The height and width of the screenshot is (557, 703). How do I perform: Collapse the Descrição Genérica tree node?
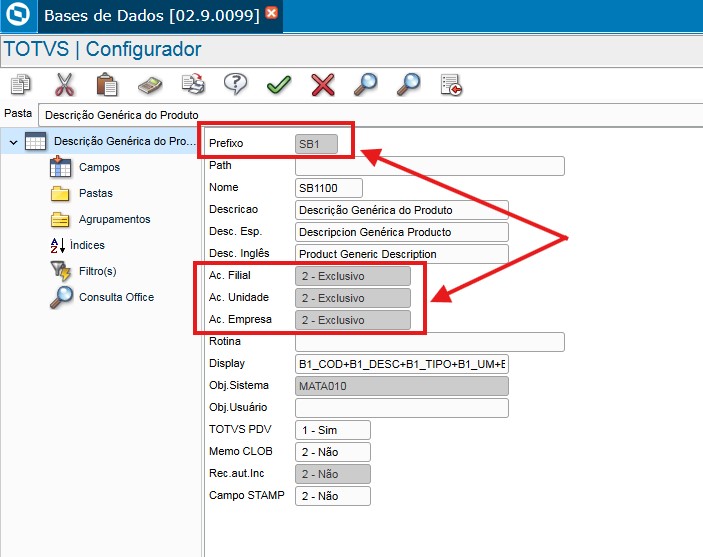(13, 142)
